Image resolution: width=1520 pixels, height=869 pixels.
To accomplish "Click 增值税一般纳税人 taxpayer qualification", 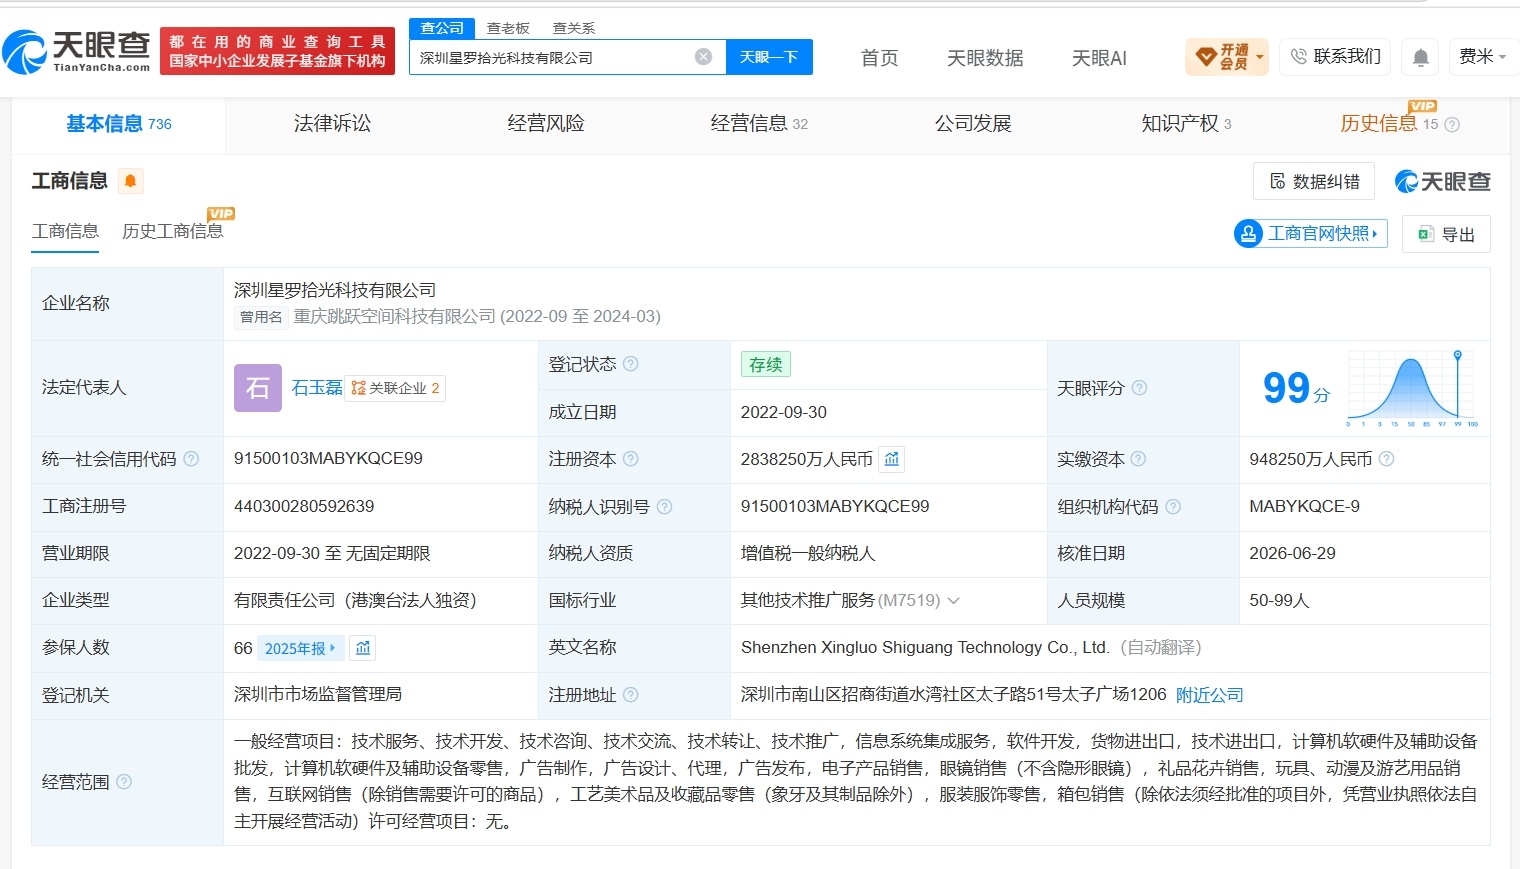I will (808, 554).
